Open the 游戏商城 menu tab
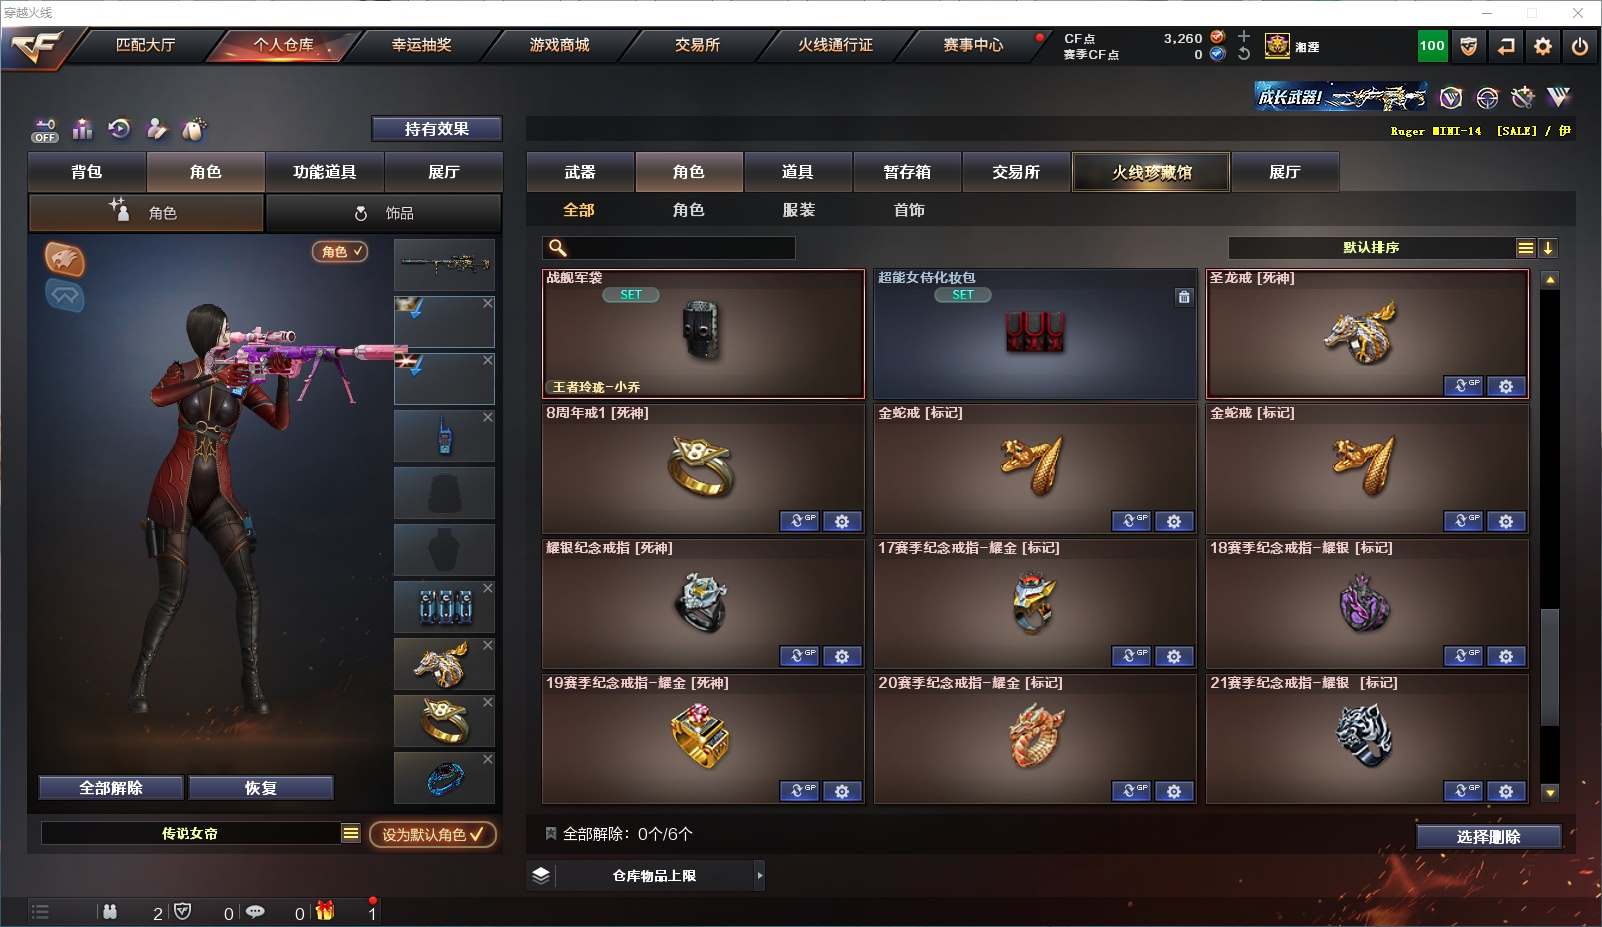Image resolution: width=1602 pixels, height=927 pixels. click(559, 45)
